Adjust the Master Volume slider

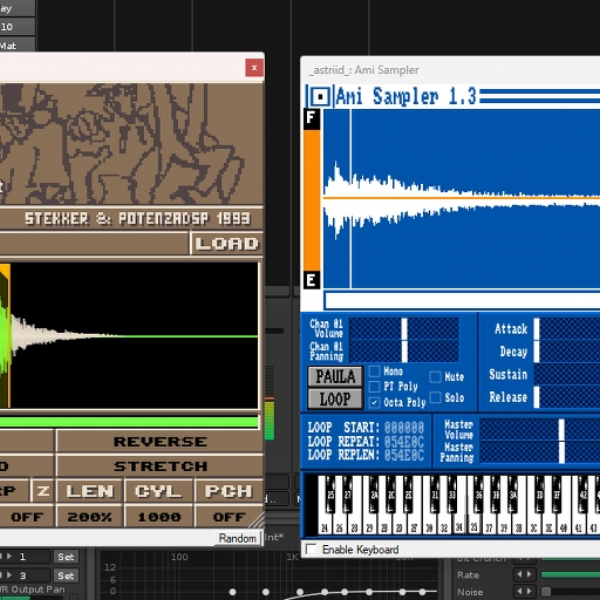pos(540,429)
